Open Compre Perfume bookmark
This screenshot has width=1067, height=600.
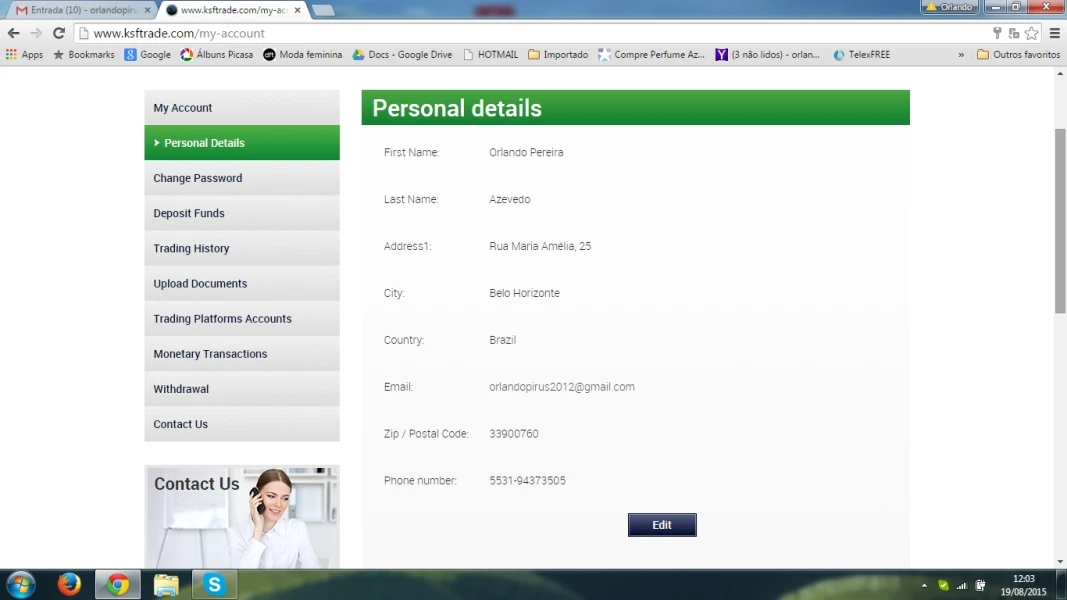pos(651,54)
